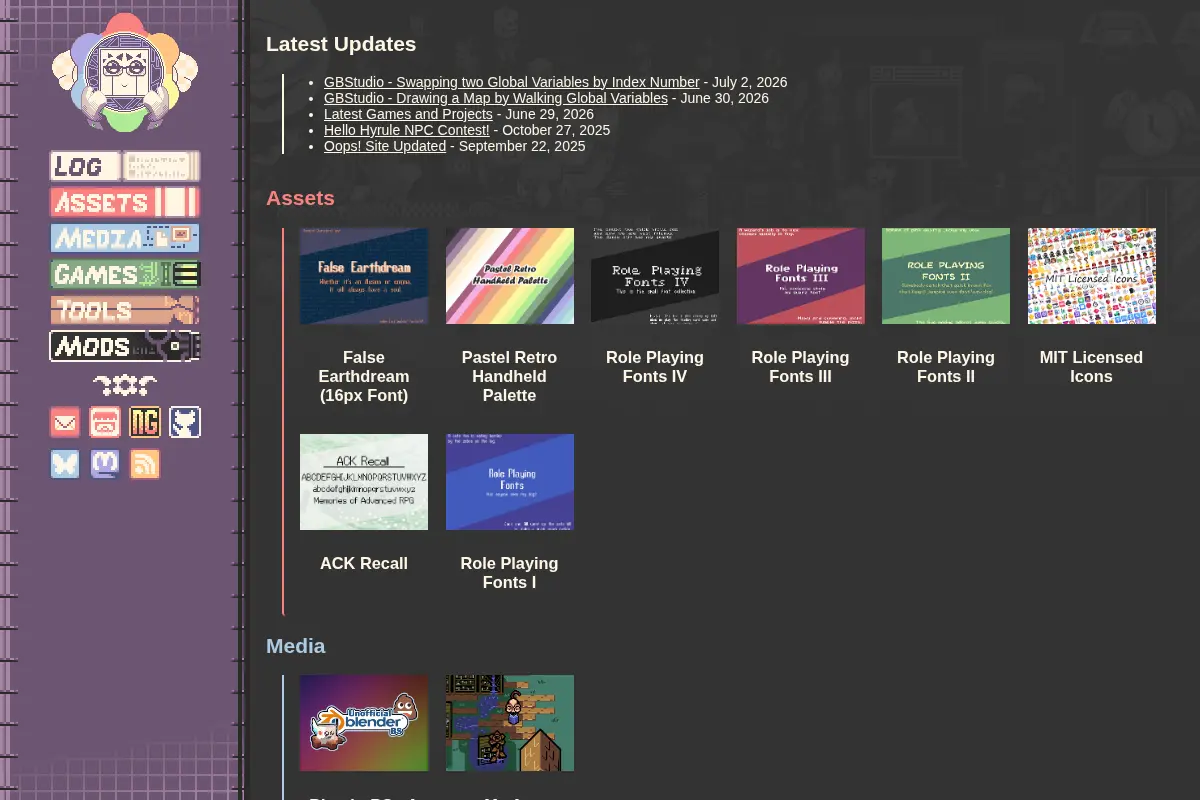
Task: Select the TOOLS navigation banner
Action: coord(125,310)
